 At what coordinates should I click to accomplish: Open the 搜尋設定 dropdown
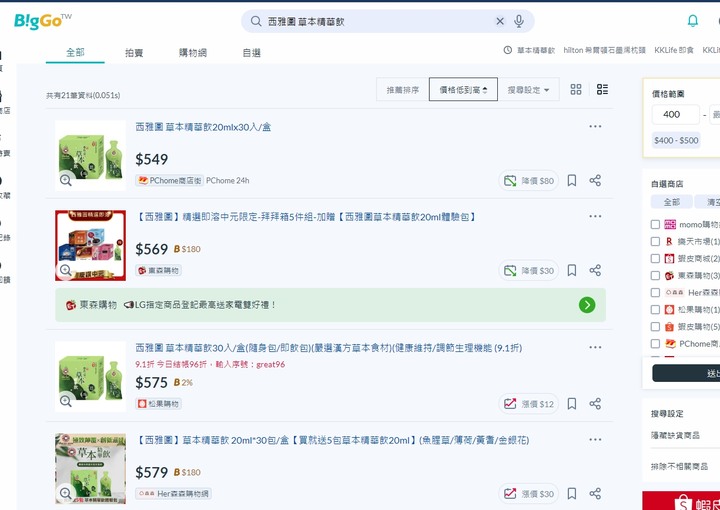click(x=529, y=90)
